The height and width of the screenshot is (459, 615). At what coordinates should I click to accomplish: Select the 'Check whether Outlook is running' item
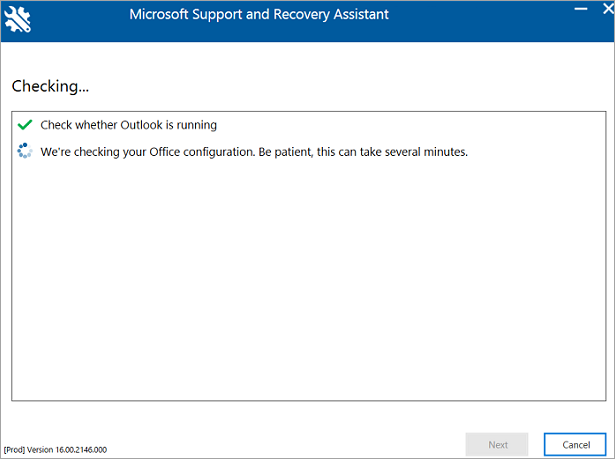coord(128,125)
